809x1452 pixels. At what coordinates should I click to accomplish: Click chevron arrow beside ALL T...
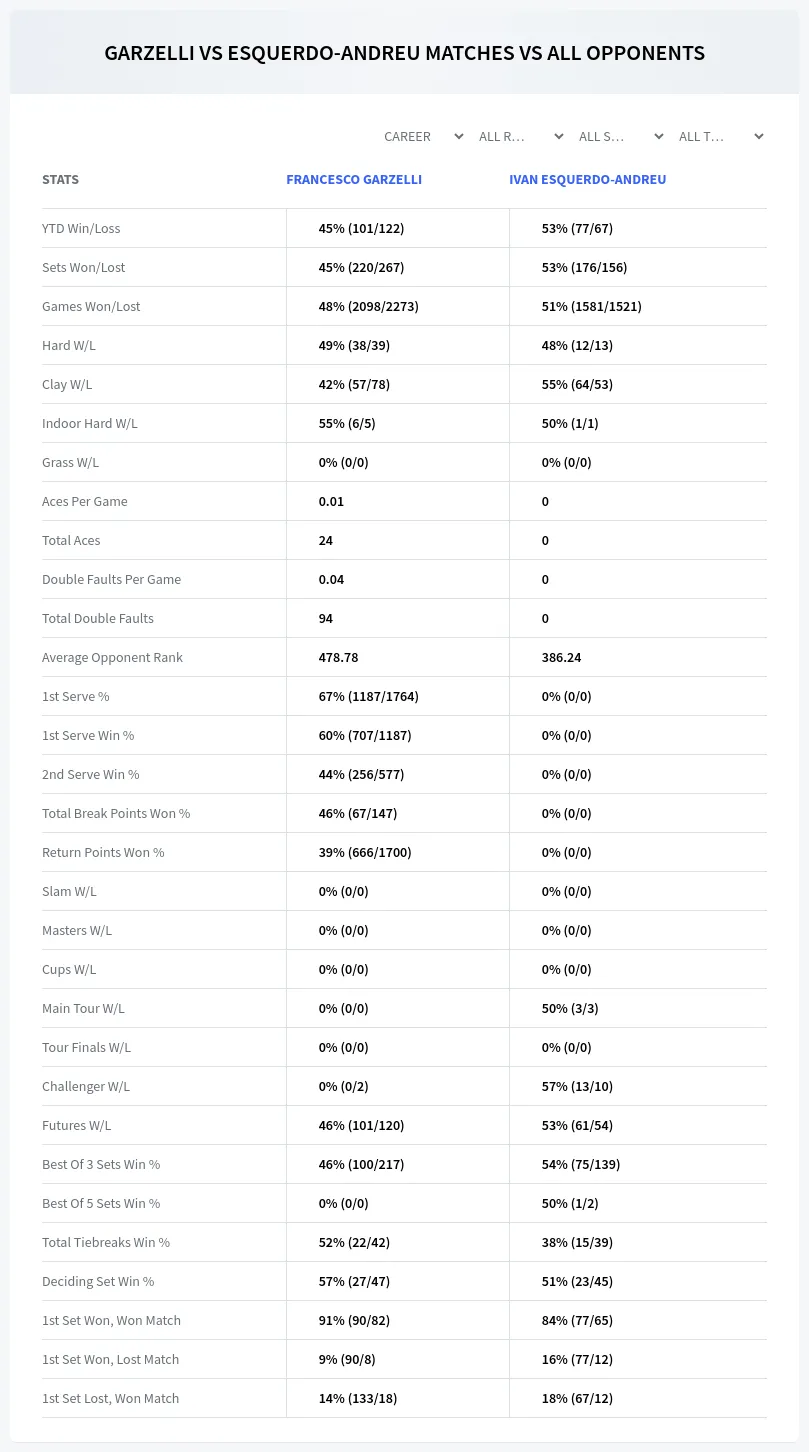tap(759, 136)
